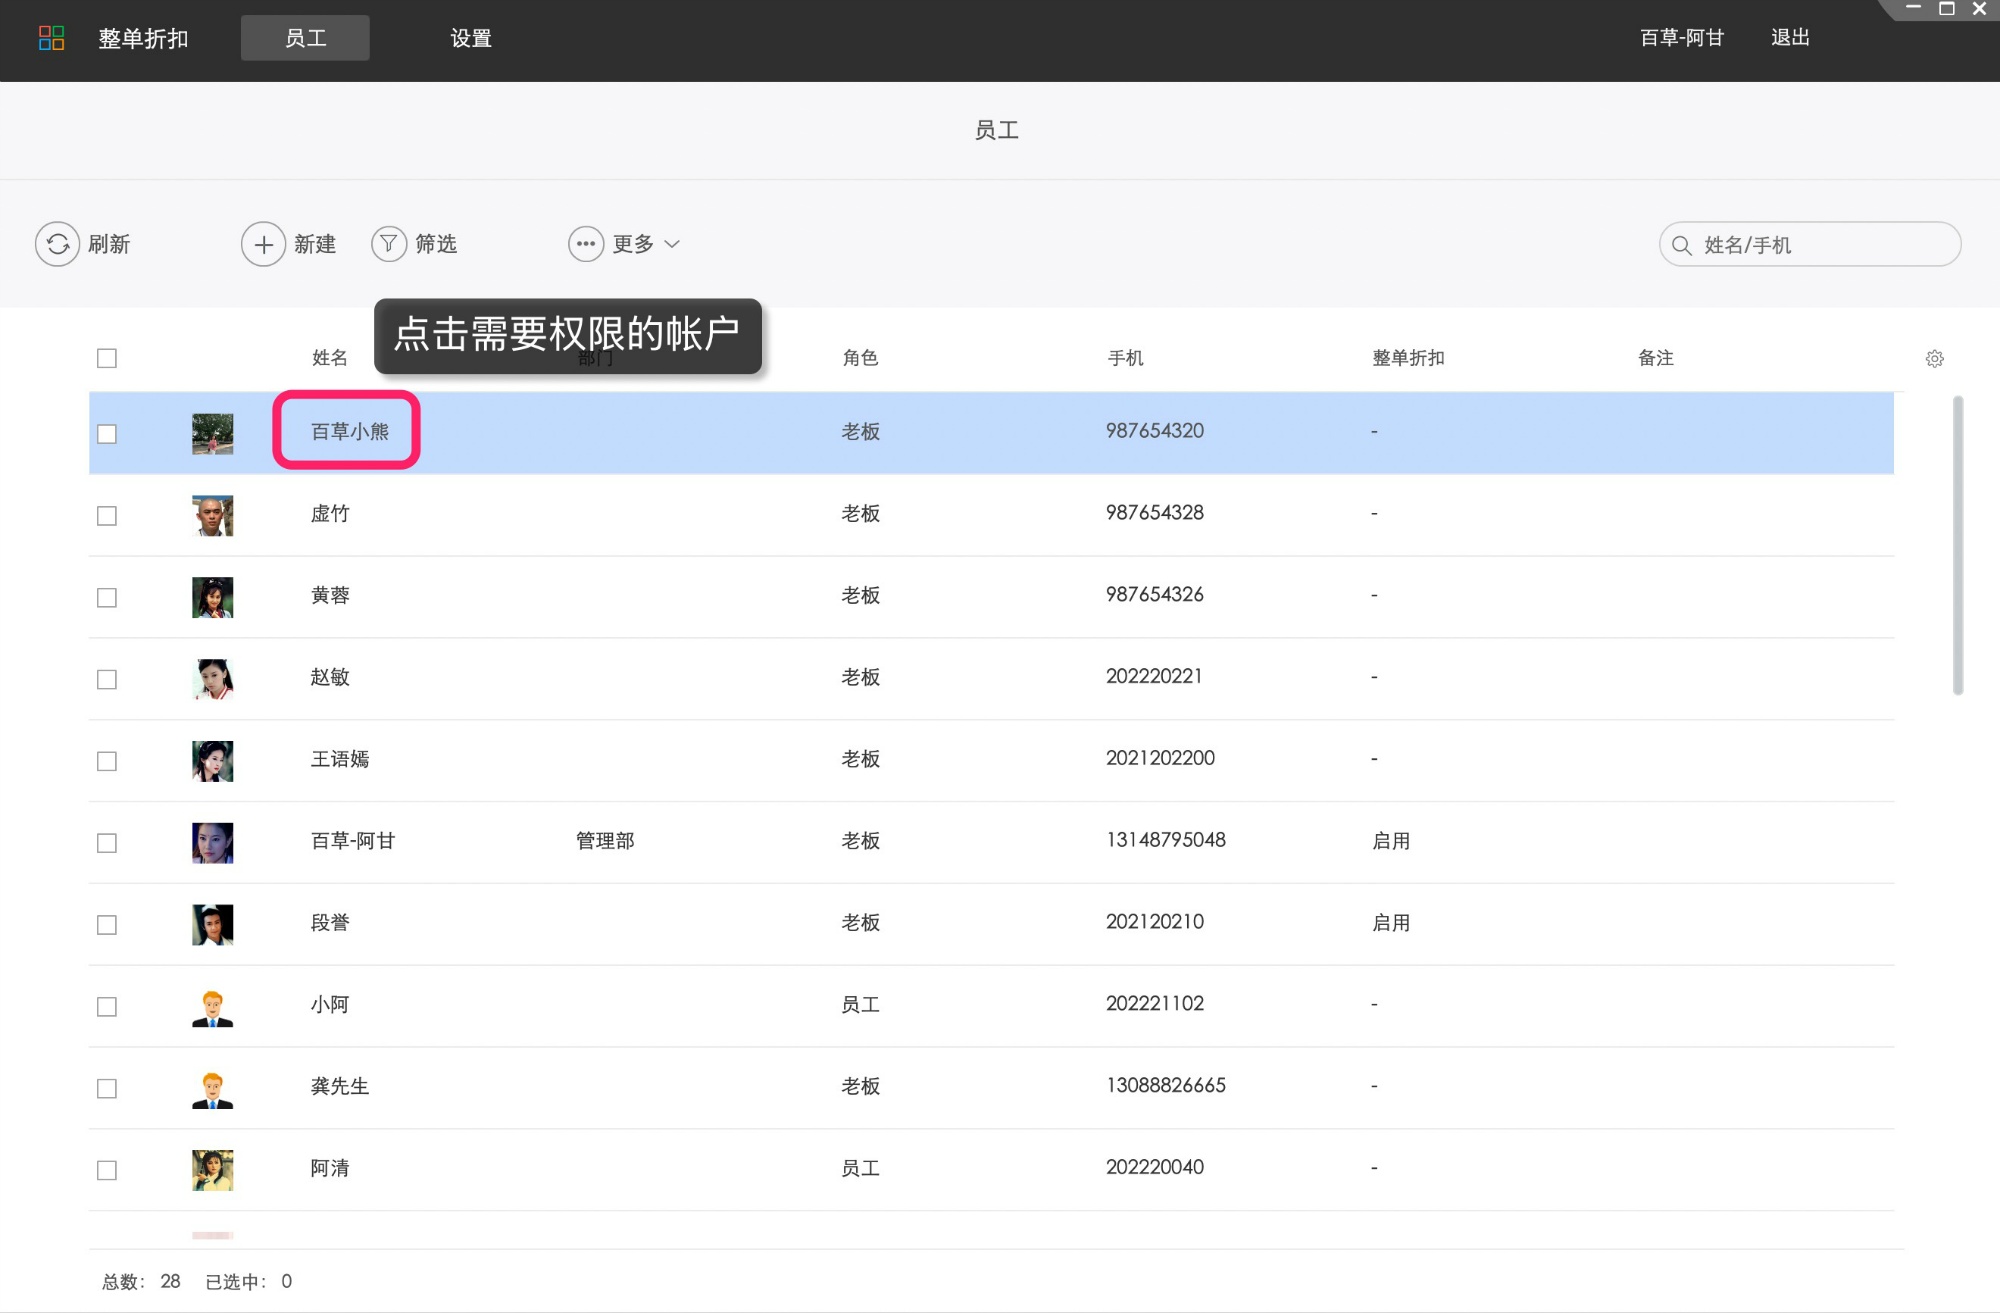Open the 设置 tab
The image size is (2000, 1313).
tap(471, 38)
